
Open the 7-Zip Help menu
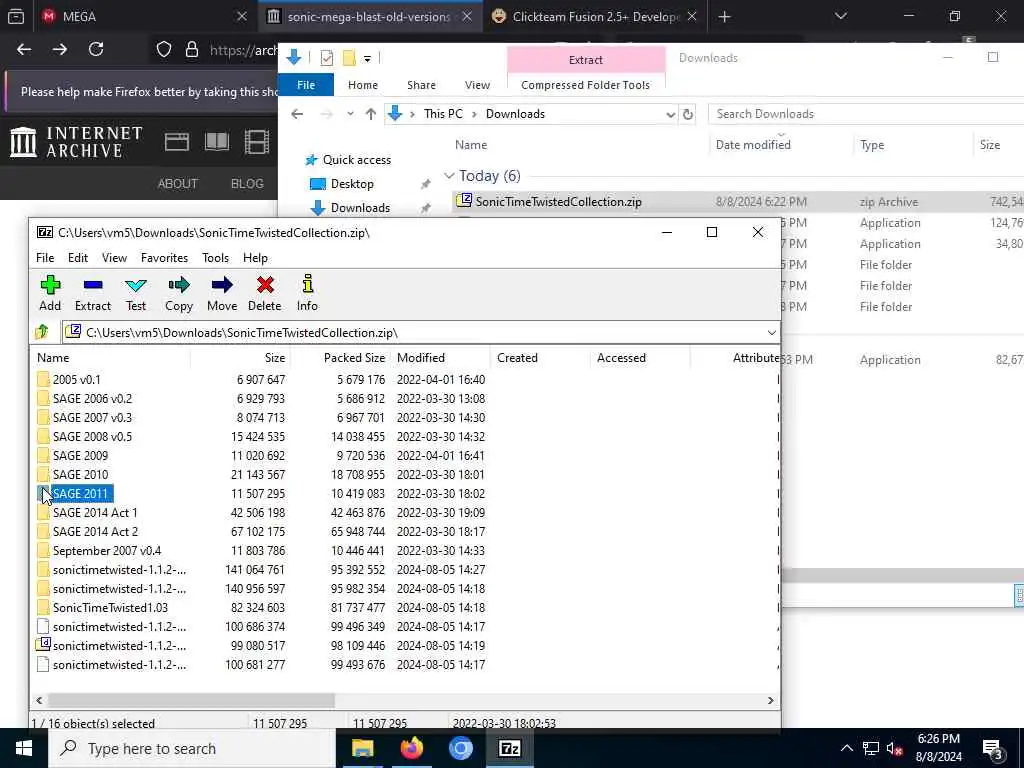255,258
